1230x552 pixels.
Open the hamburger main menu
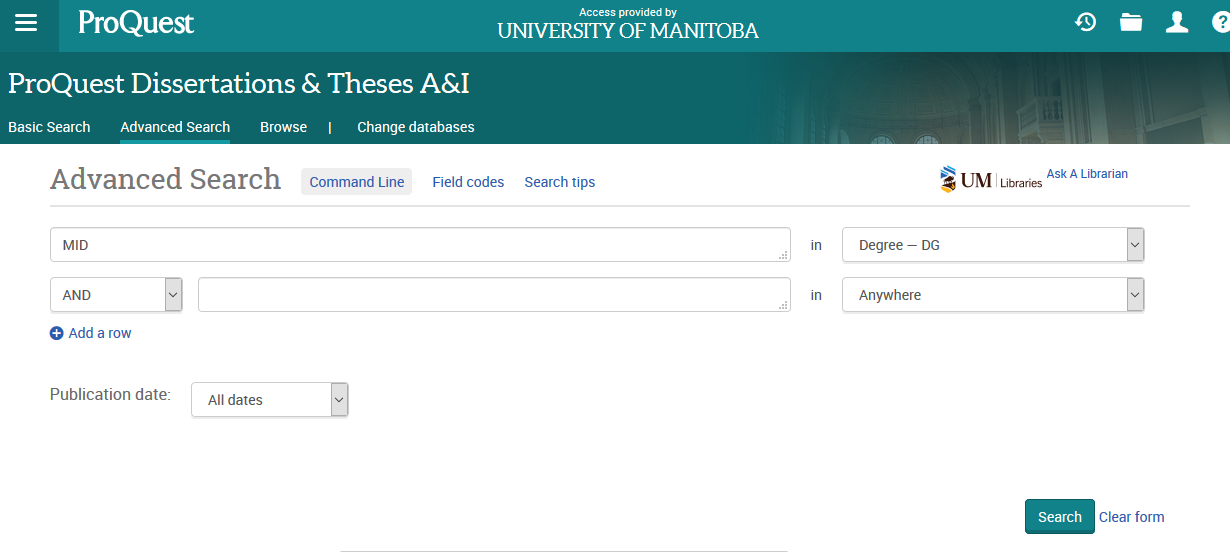pyautogui.click(x=26, y=23)
